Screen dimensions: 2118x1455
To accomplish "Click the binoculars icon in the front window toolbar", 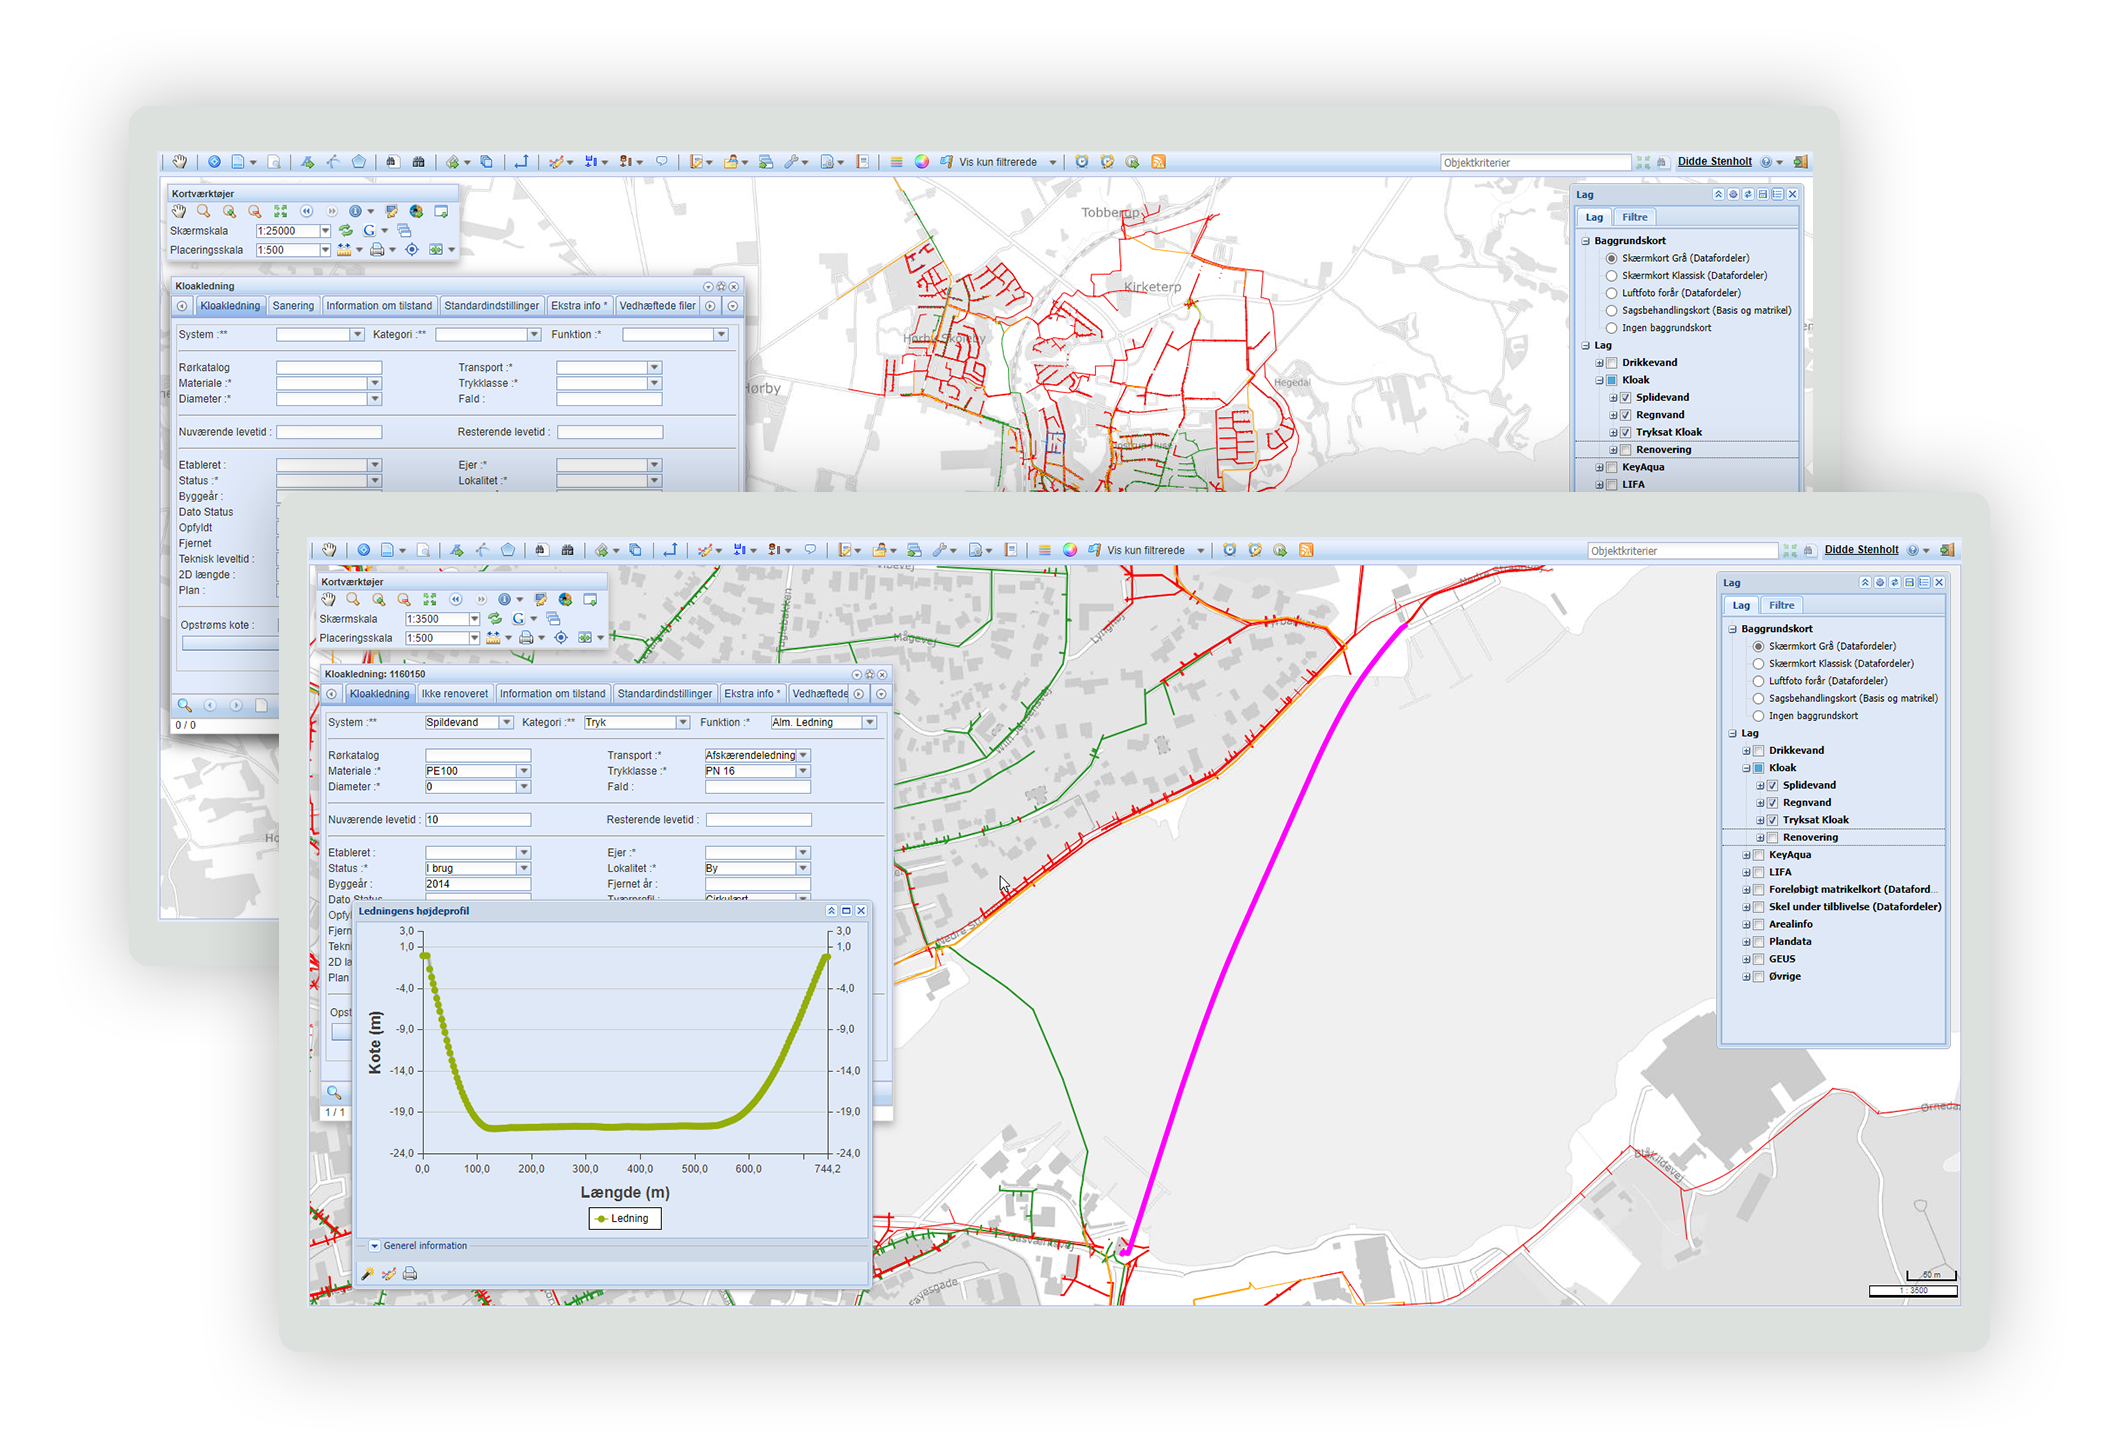I will tap(567, 550).
